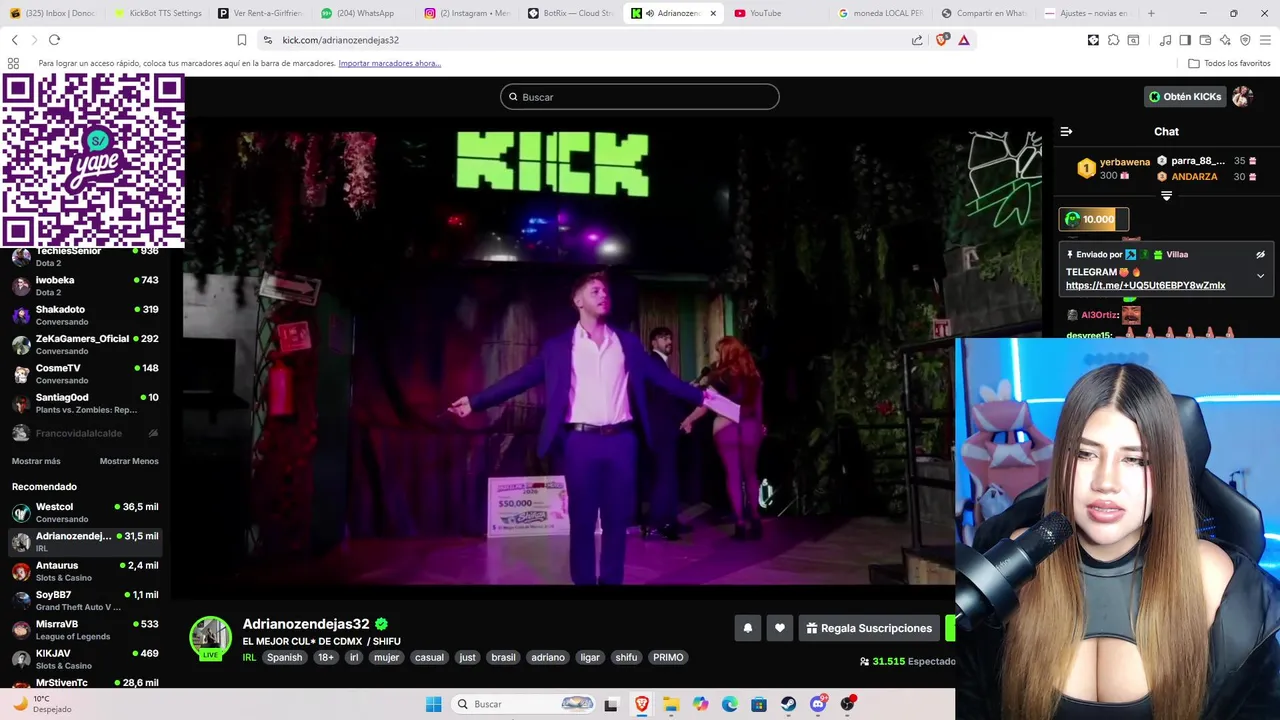
Task: Open Brave Rewards triangle icon
Action: click(964, 40)
